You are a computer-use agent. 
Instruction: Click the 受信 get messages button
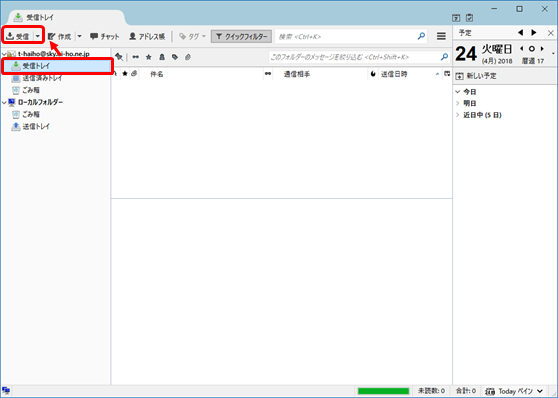pos(18,36)
